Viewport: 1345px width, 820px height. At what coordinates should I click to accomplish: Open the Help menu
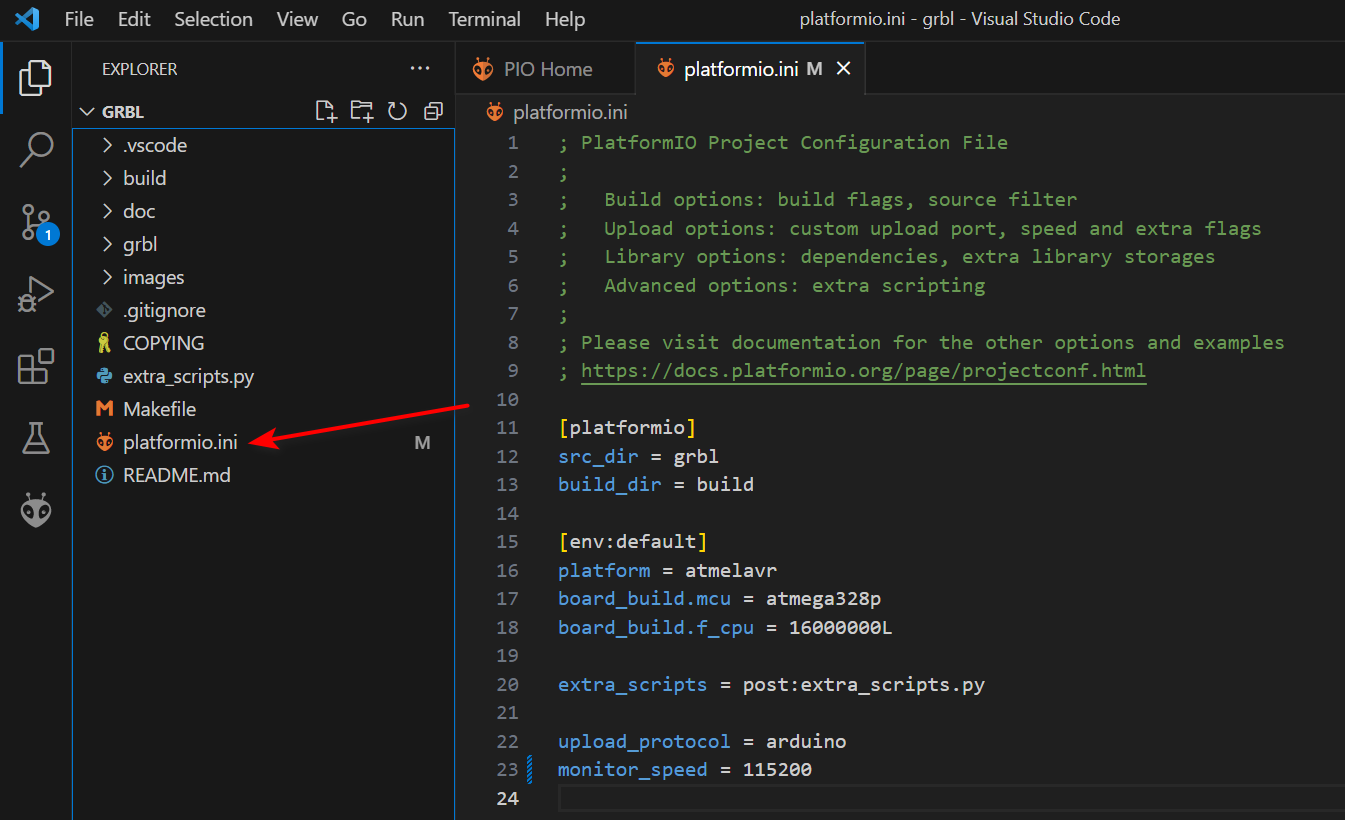(565, 19)
